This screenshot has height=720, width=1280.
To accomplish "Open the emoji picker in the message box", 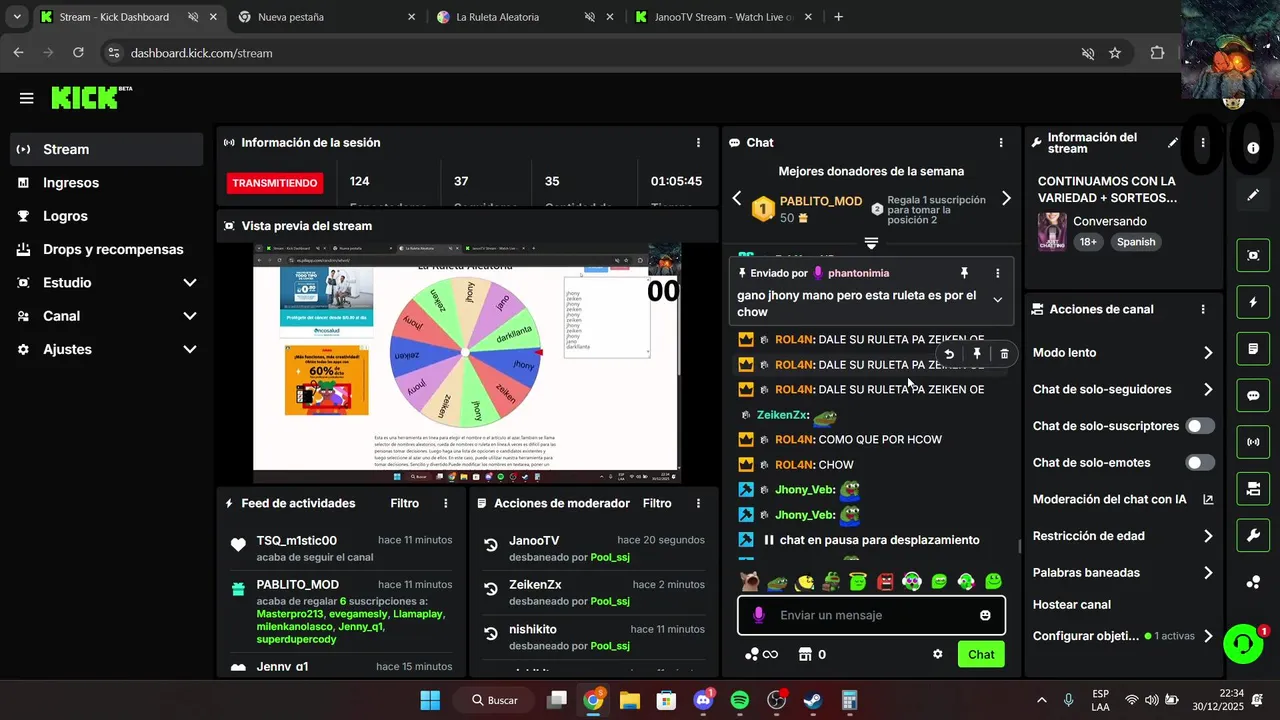I will 985,615.
